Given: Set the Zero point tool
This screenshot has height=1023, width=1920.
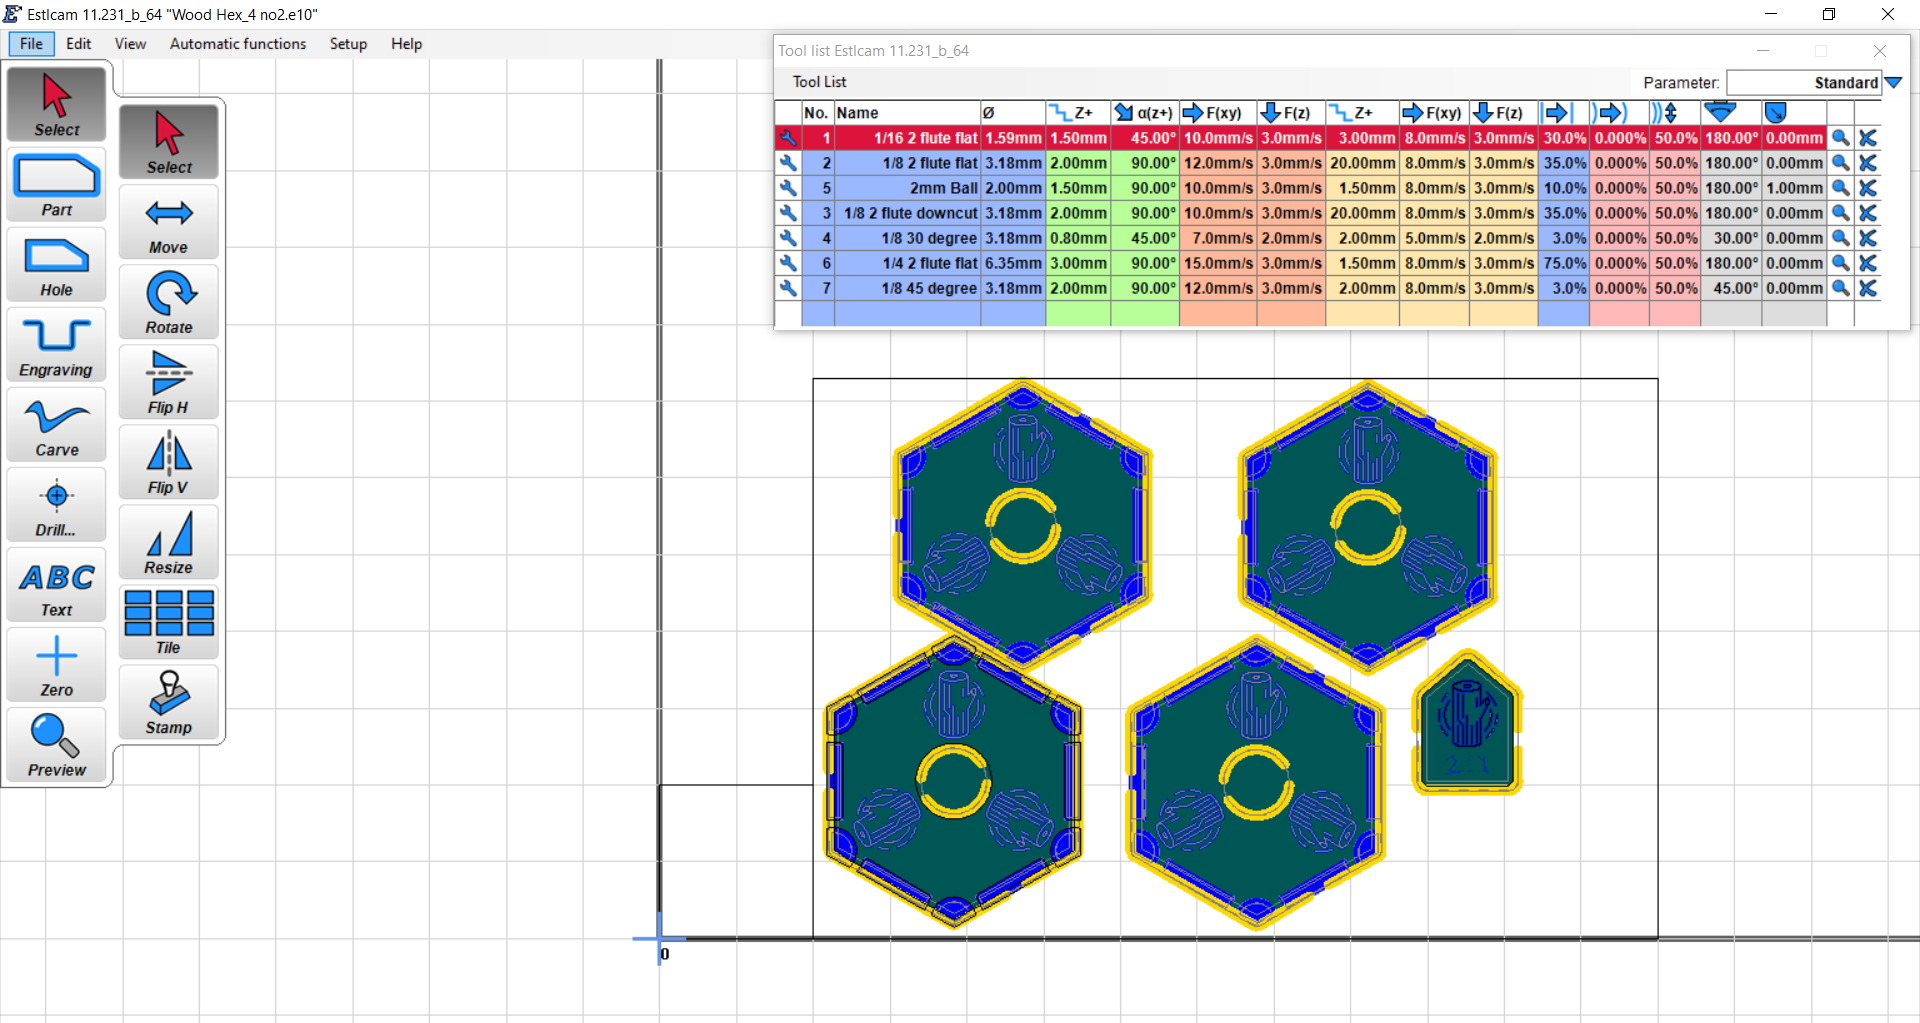Looking at the screenshot, I should (x=57, y=665).
